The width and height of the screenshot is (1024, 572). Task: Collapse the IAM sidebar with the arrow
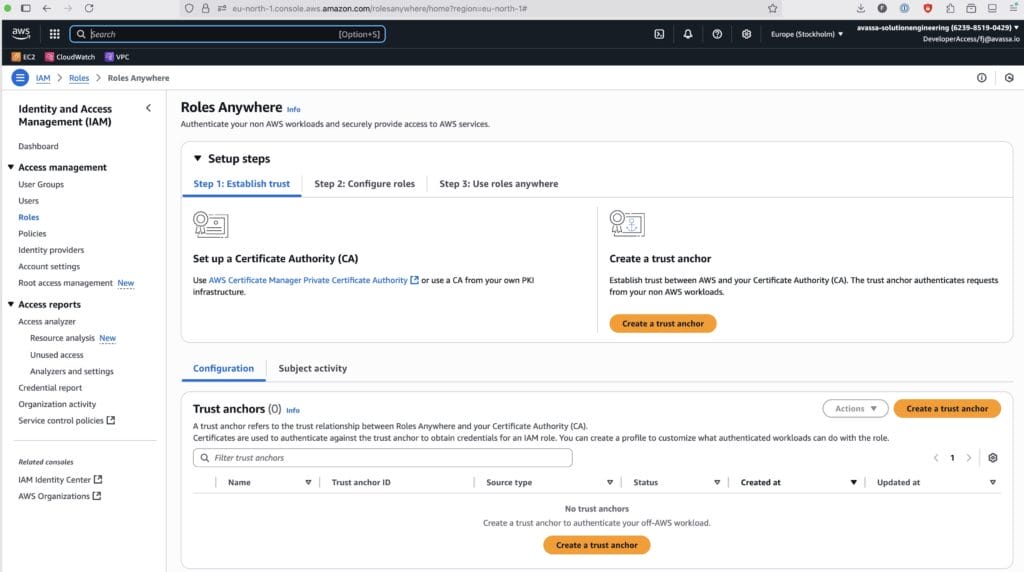pos(148,108)
